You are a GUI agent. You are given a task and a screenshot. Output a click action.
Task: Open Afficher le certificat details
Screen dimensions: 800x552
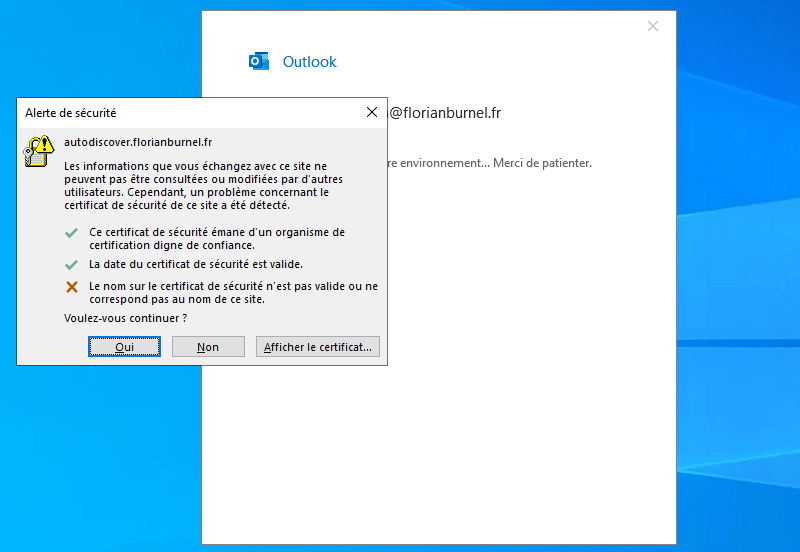coord(317,347)
